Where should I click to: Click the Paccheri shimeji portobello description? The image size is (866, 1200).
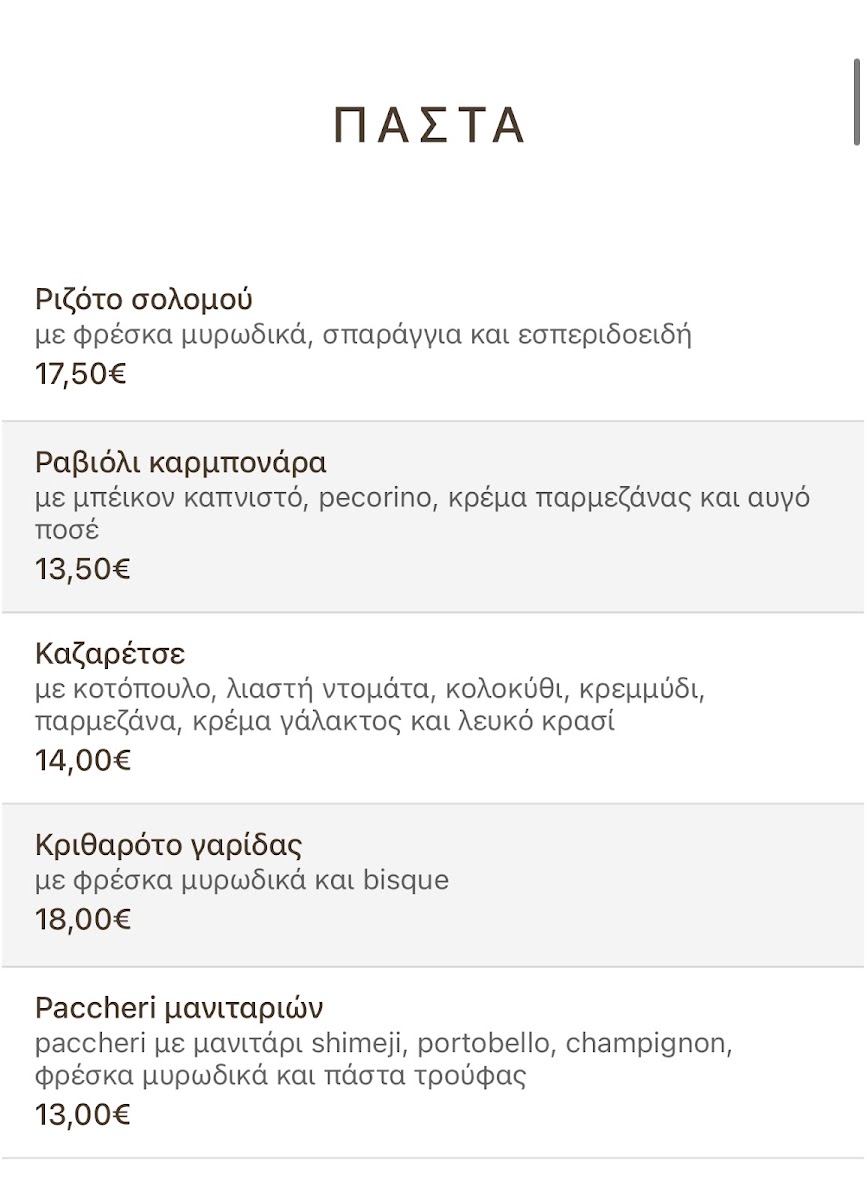click(x=384, y=1059)
